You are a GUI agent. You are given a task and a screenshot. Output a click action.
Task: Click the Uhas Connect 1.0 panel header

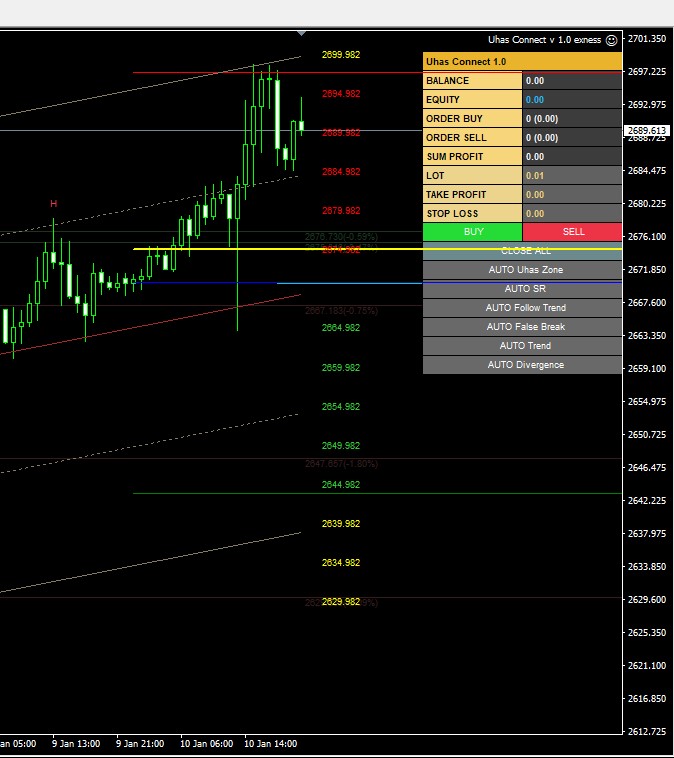523,61
